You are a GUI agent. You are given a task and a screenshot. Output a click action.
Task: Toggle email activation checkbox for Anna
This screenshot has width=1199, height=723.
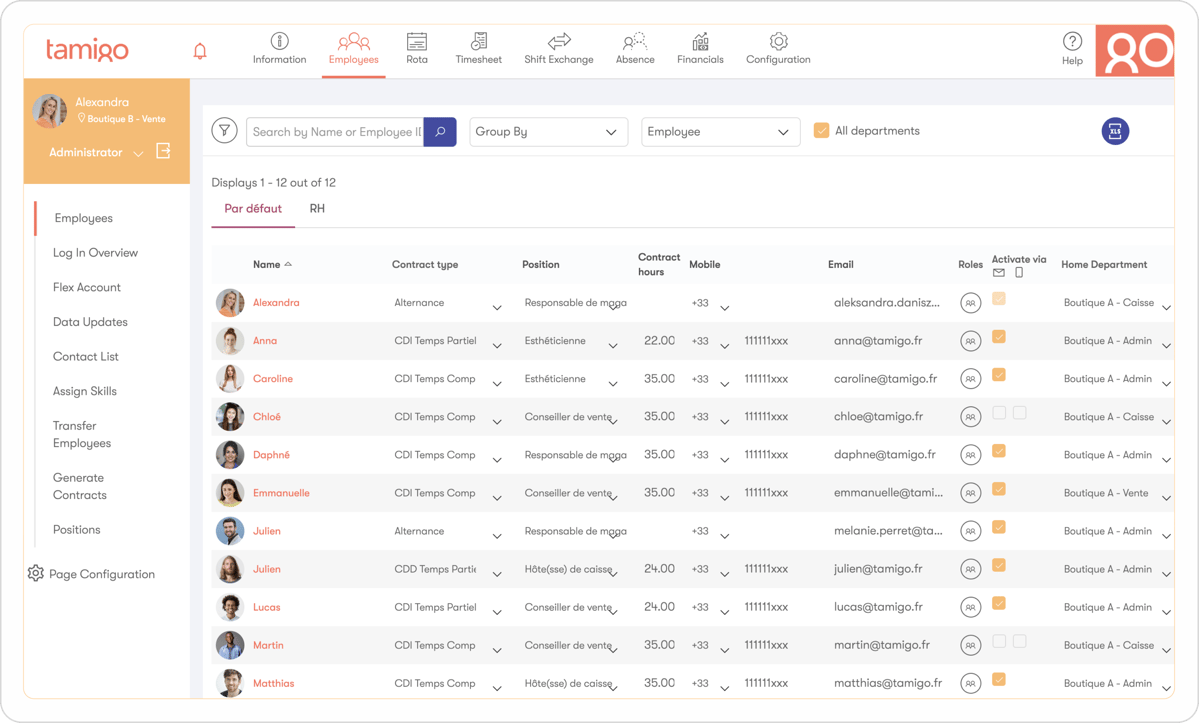coord(999,336)
